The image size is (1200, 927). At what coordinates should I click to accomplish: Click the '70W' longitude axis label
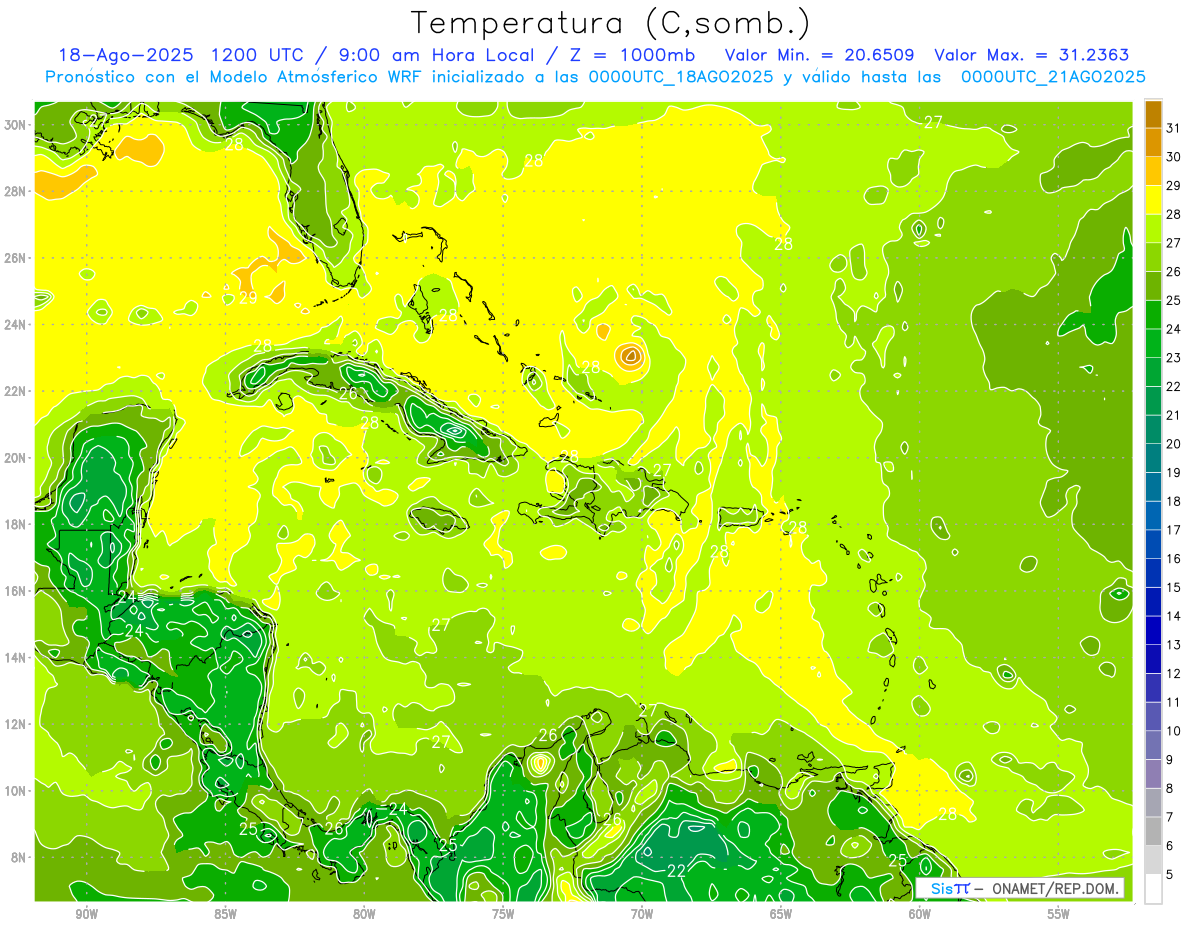pyautogui.click(x=642, y=914)
